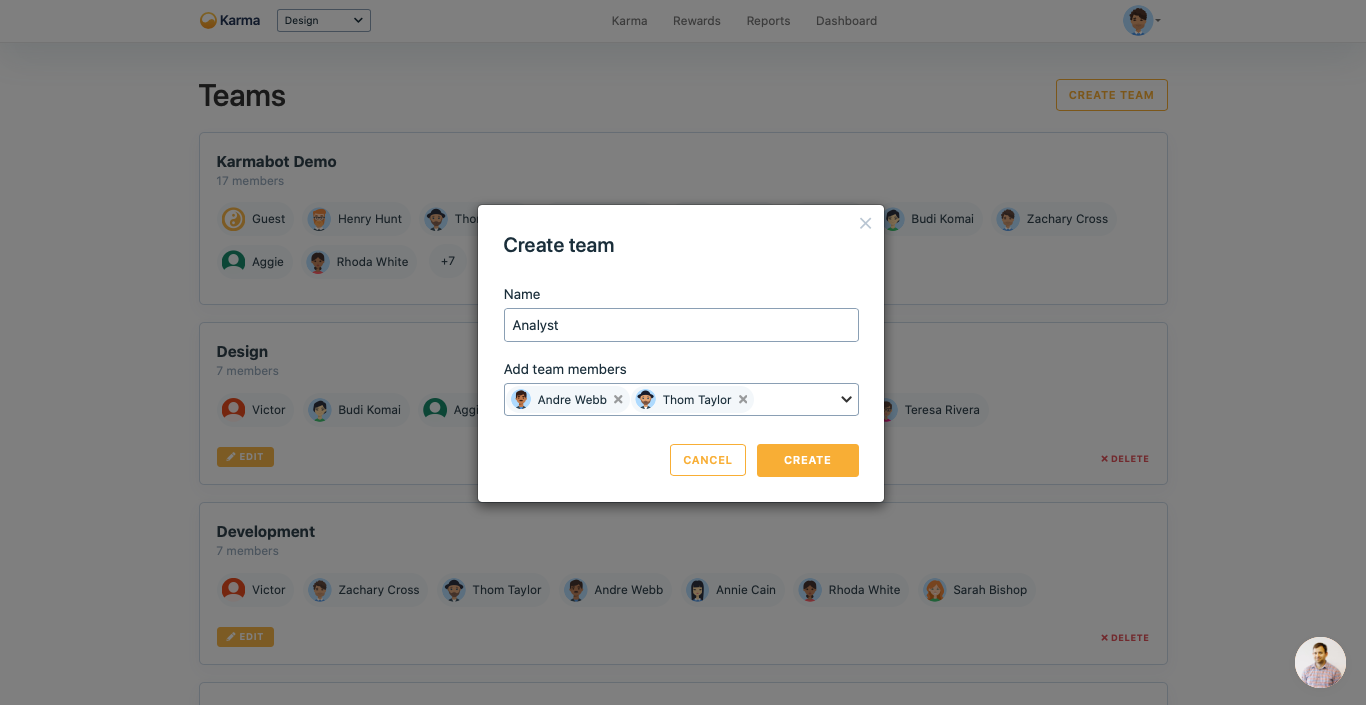This screenshot has width=1366, height=705.
Task: Select Zachary Cross in Karmabot Demo team
Action: pos(1053,219)
